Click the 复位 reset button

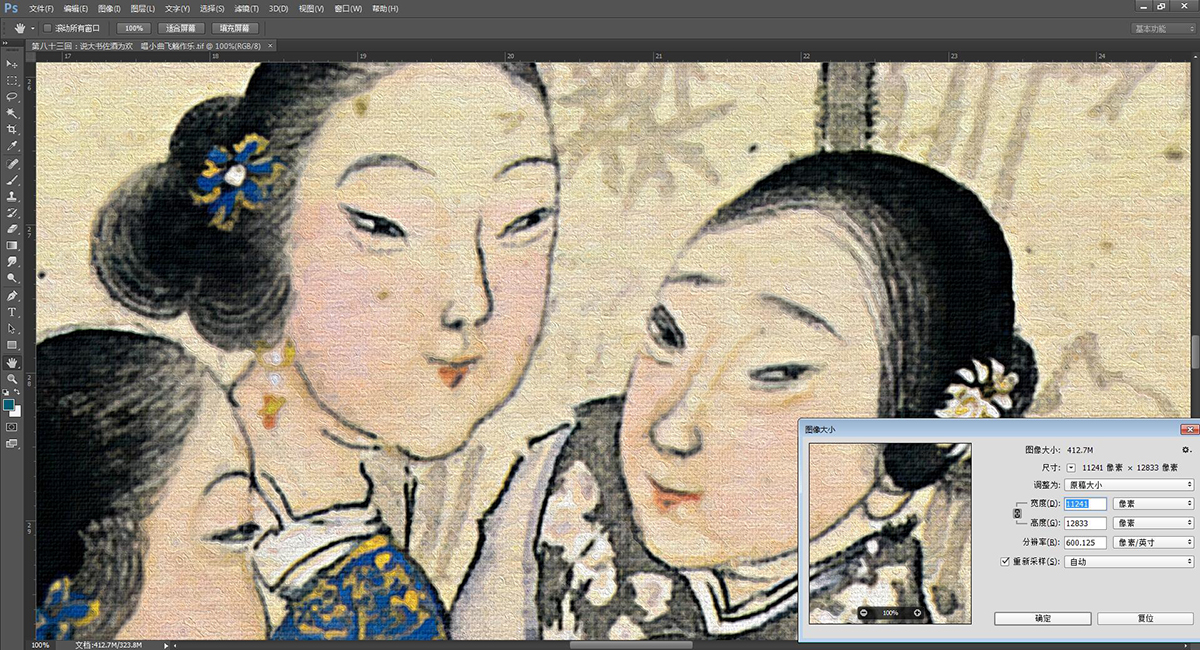tap(1145, 619)
